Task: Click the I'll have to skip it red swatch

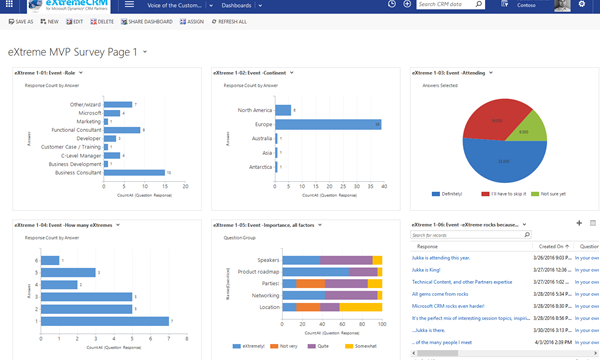Action: click(485, 194)
